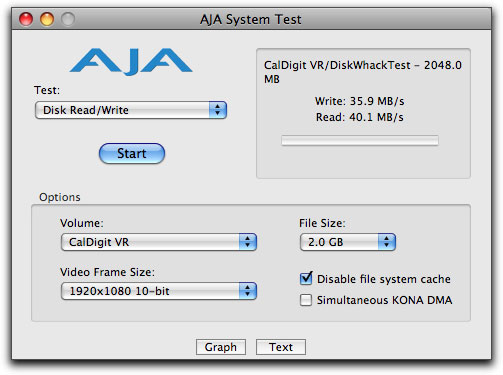The width and height of the screenshot is (503, 375).
Task: Click the Video Frame Size blue arrows
Action: coord(248,291)
